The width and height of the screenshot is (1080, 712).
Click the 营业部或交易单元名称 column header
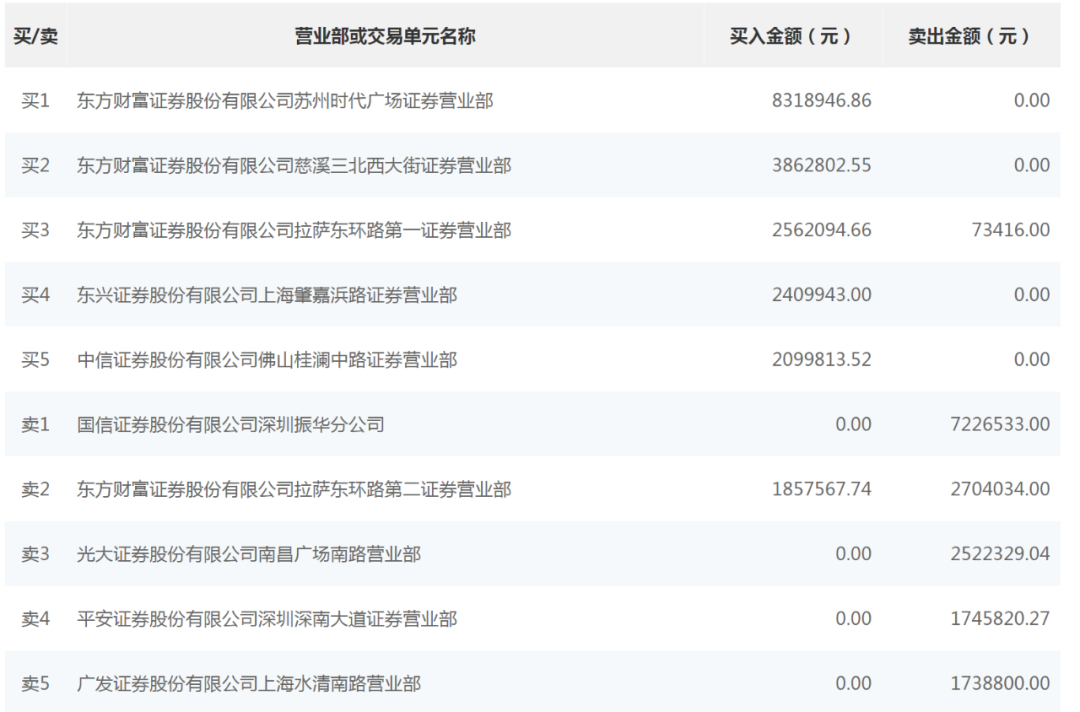point(385,36)
